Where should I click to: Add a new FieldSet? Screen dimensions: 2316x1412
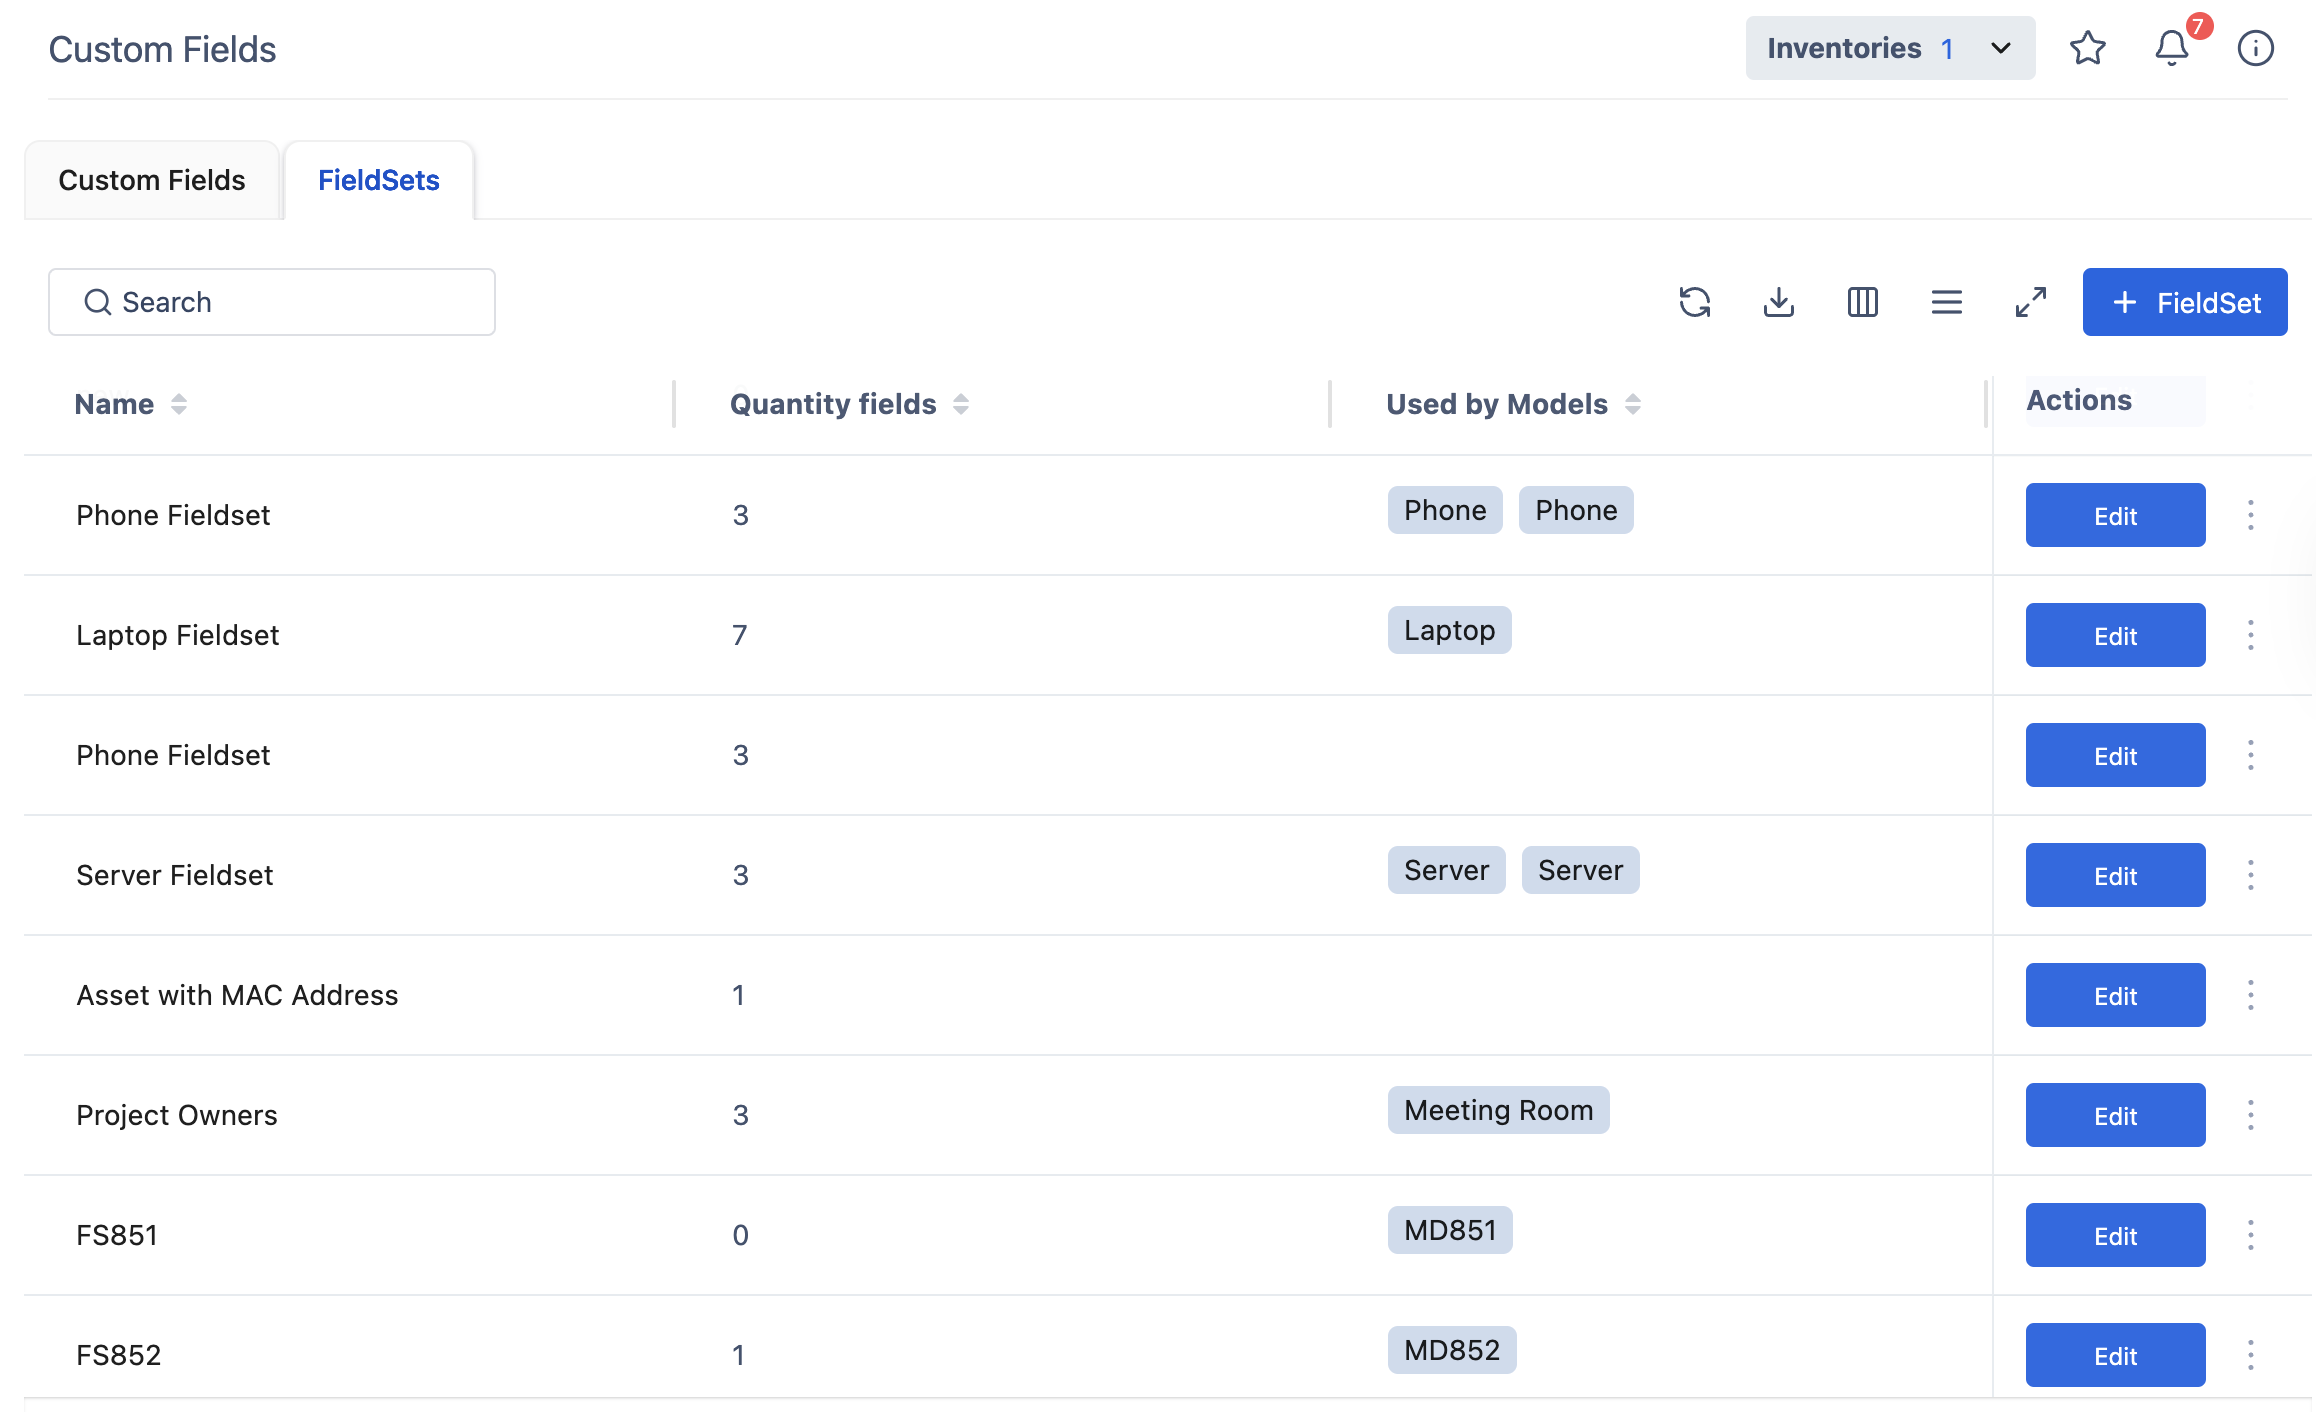click(2184, 302)
